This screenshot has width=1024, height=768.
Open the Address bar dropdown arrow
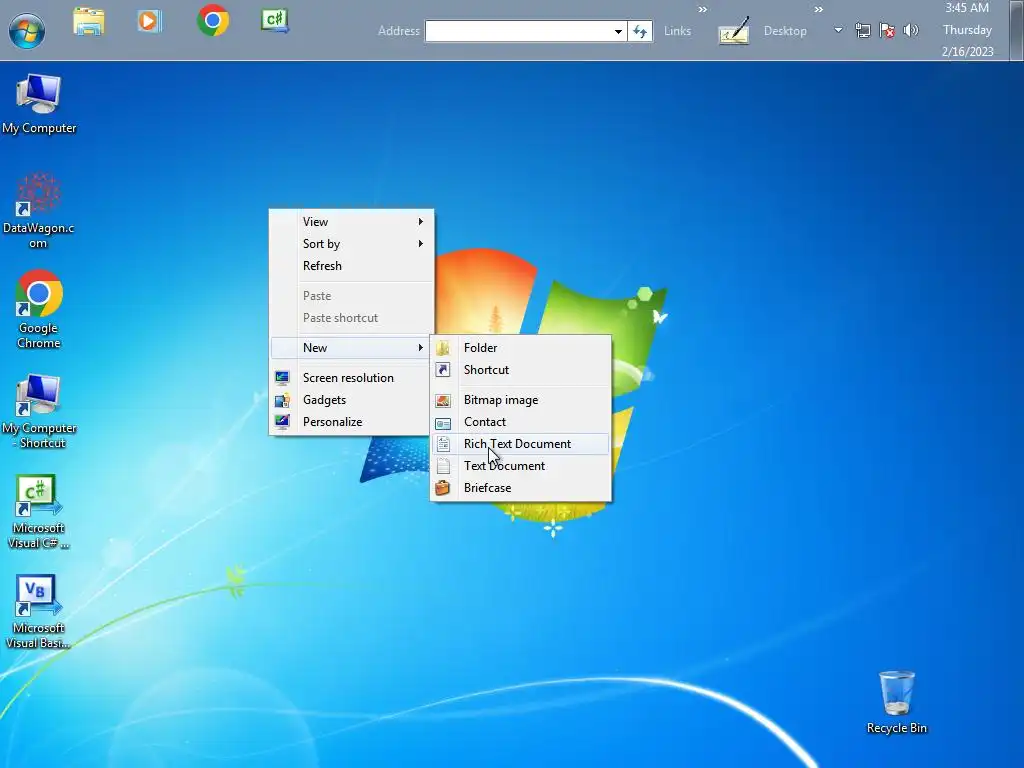point(618,31)
